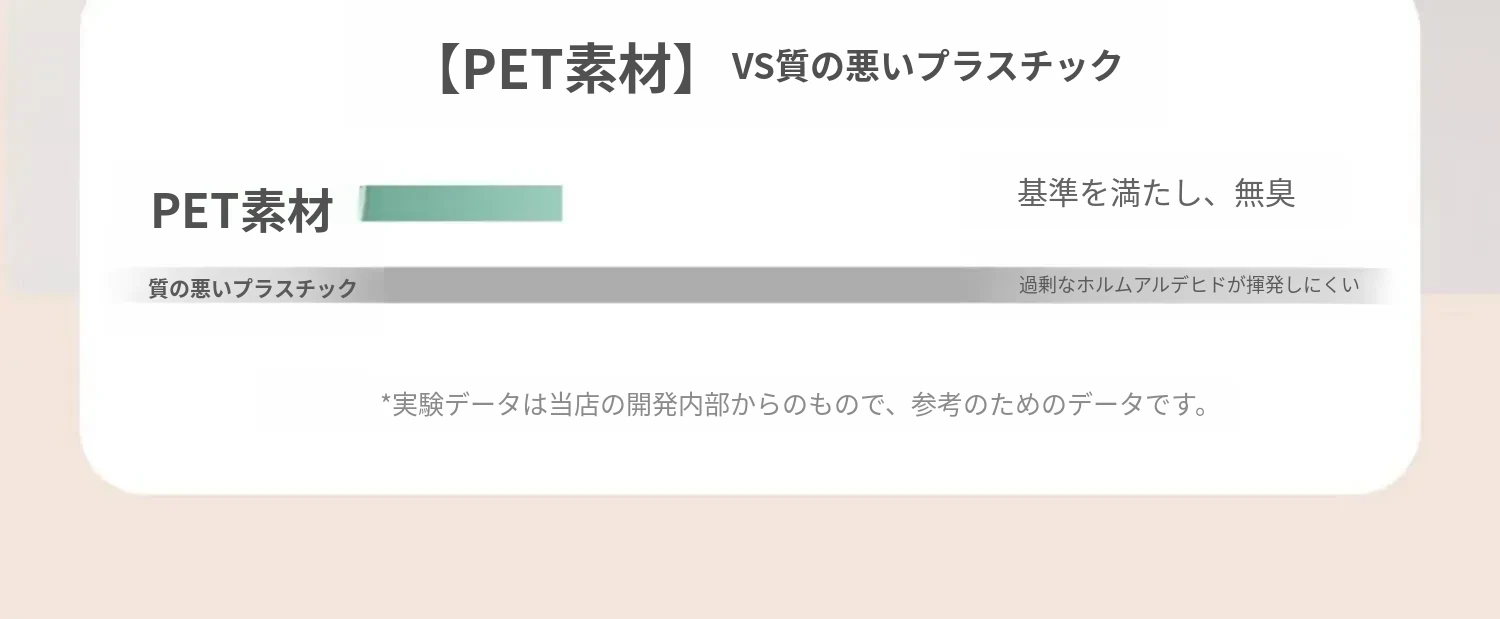
Task: Click the 無臭 word after the comma
Action: click(x=1265, y=193)
